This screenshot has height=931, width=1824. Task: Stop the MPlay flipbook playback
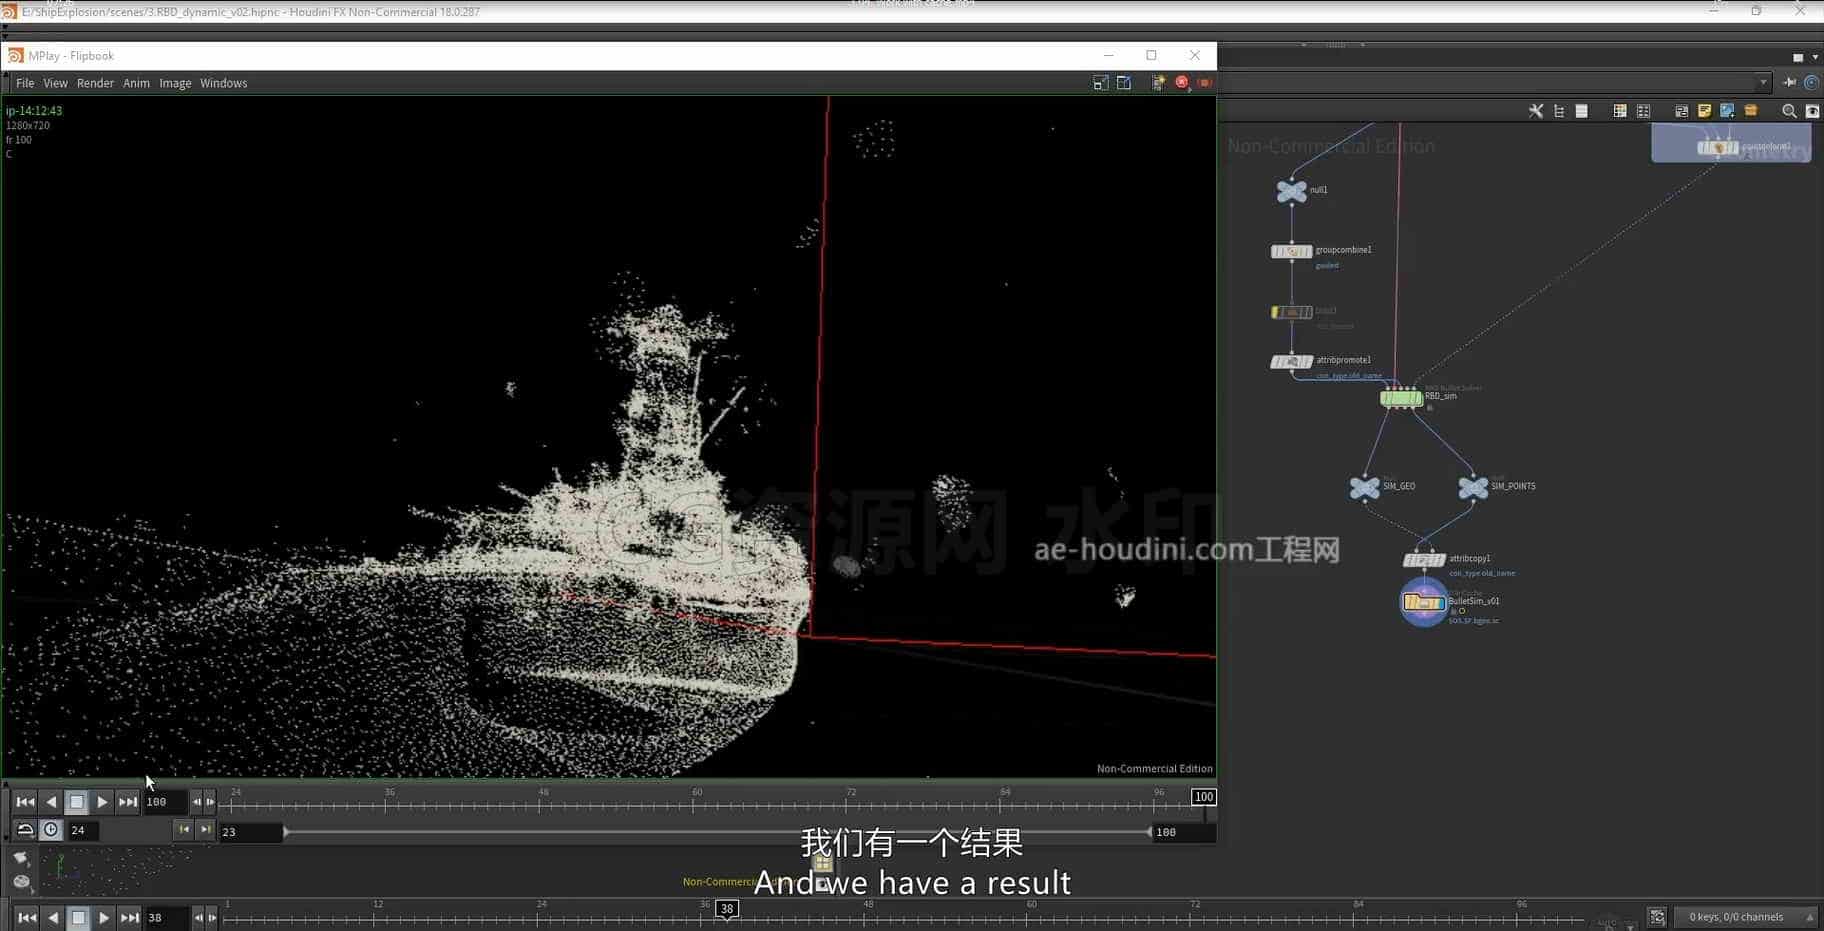click(76, 802)
